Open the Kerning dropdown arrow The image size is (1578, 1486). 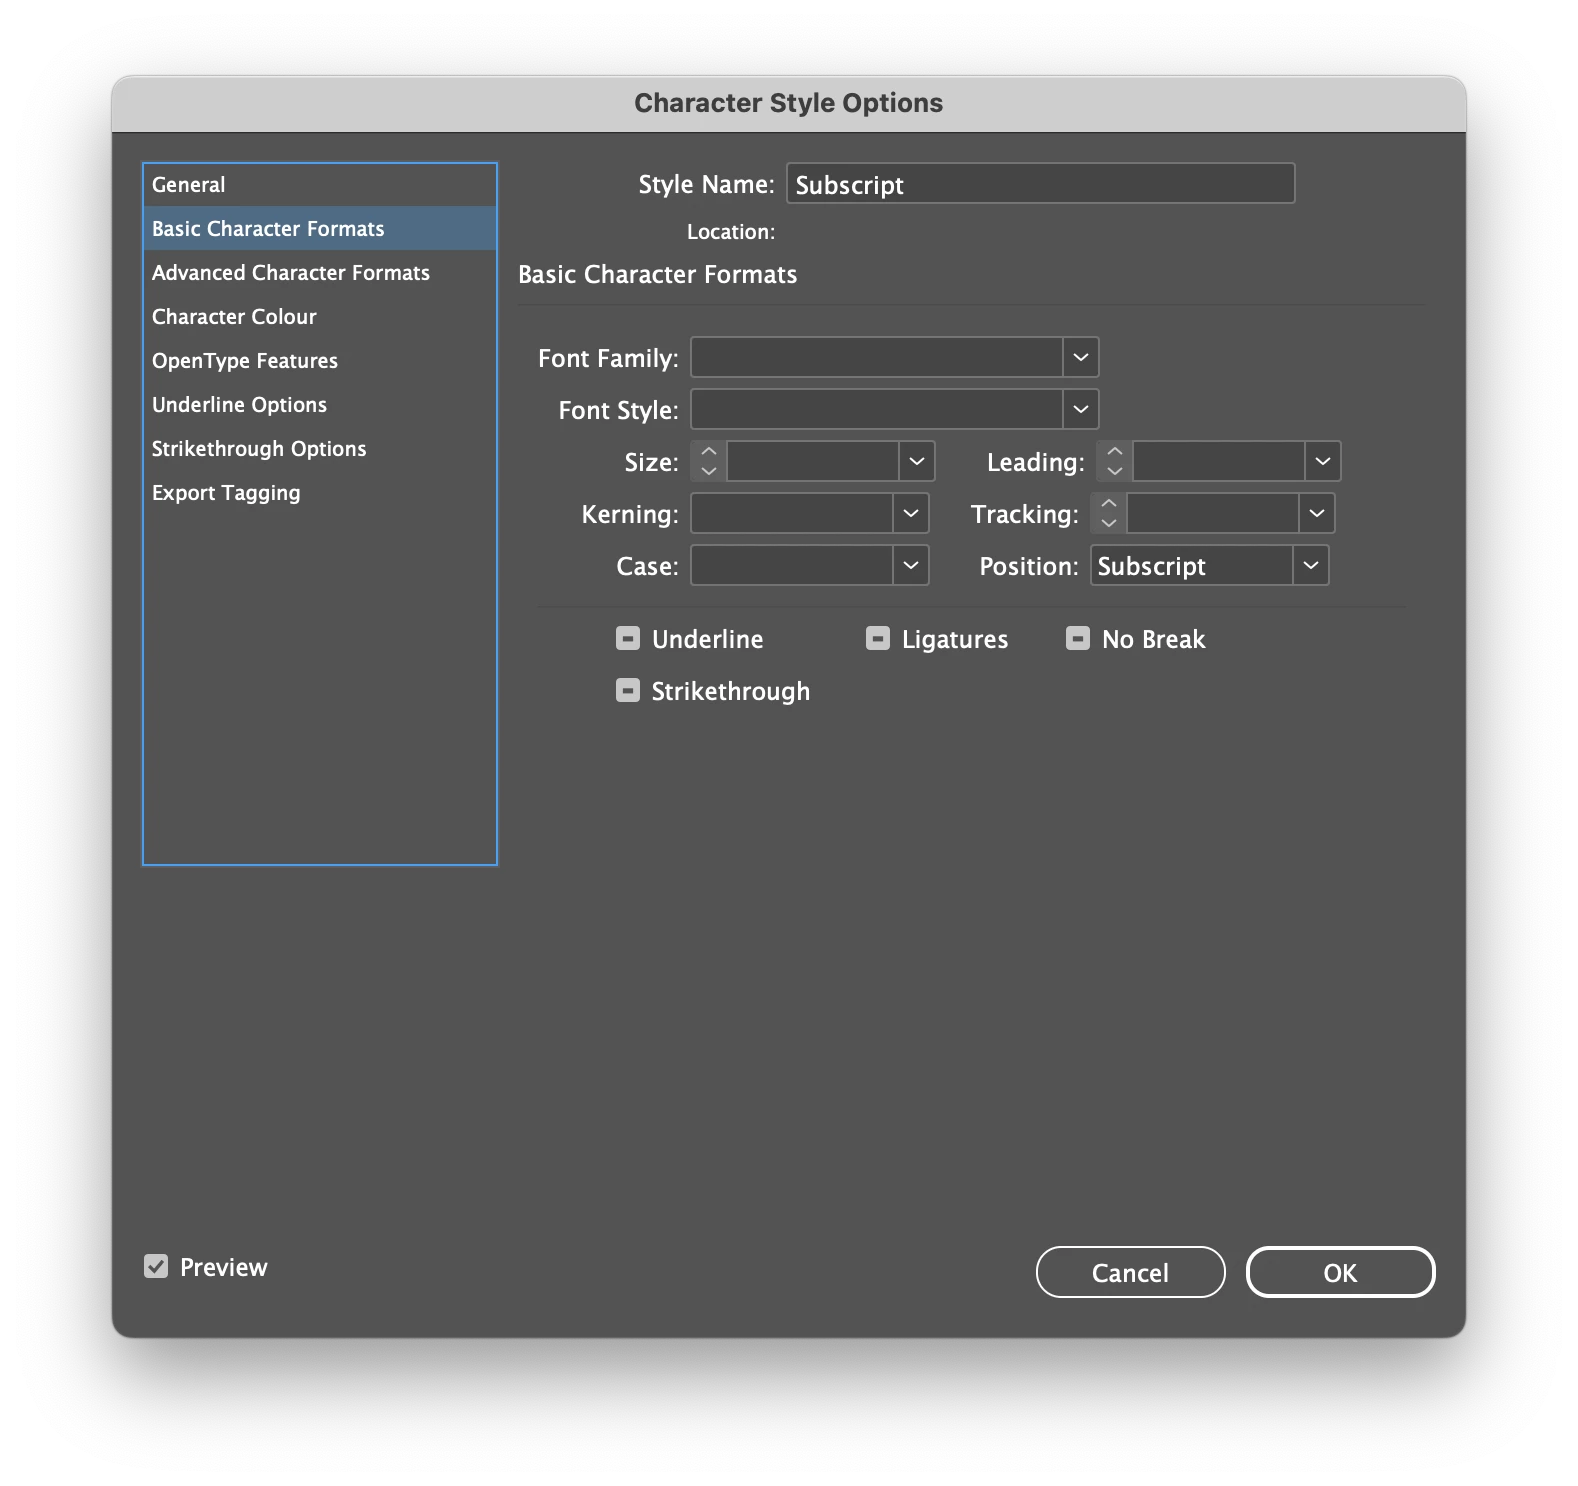[x=911, y=513]
